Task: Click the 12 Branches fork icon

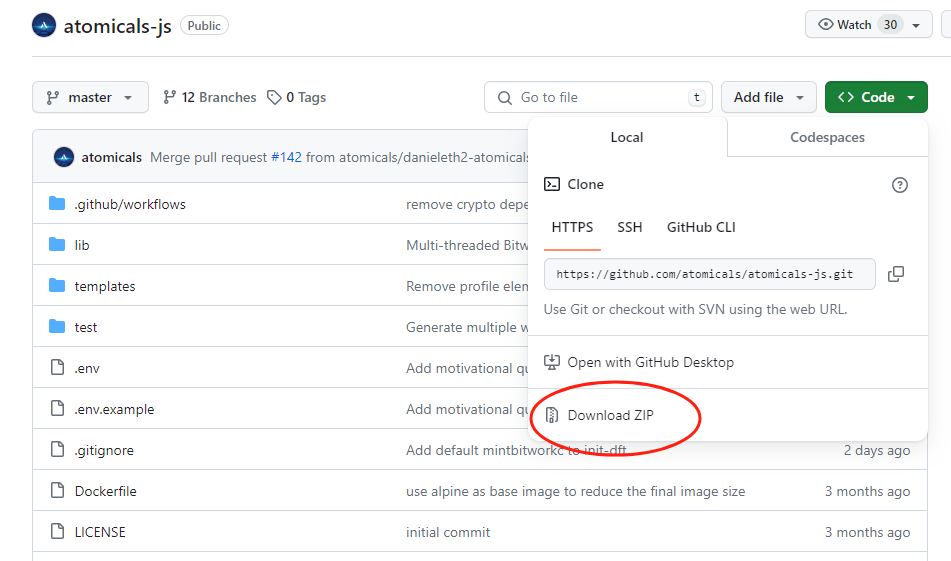Action: [169, 97]
